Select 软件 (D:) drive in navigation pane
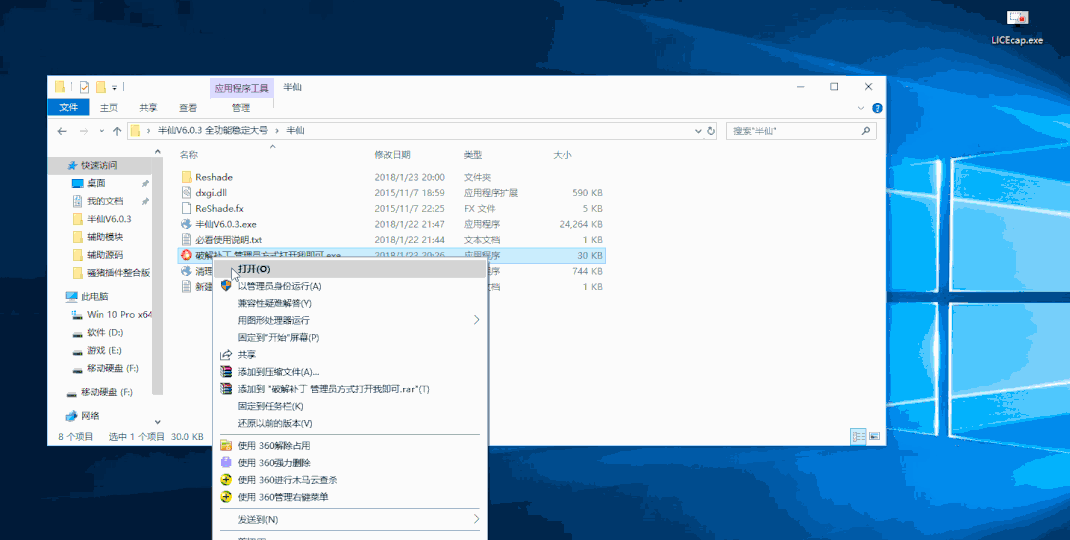1070x540 pixels. coord(105,332)
